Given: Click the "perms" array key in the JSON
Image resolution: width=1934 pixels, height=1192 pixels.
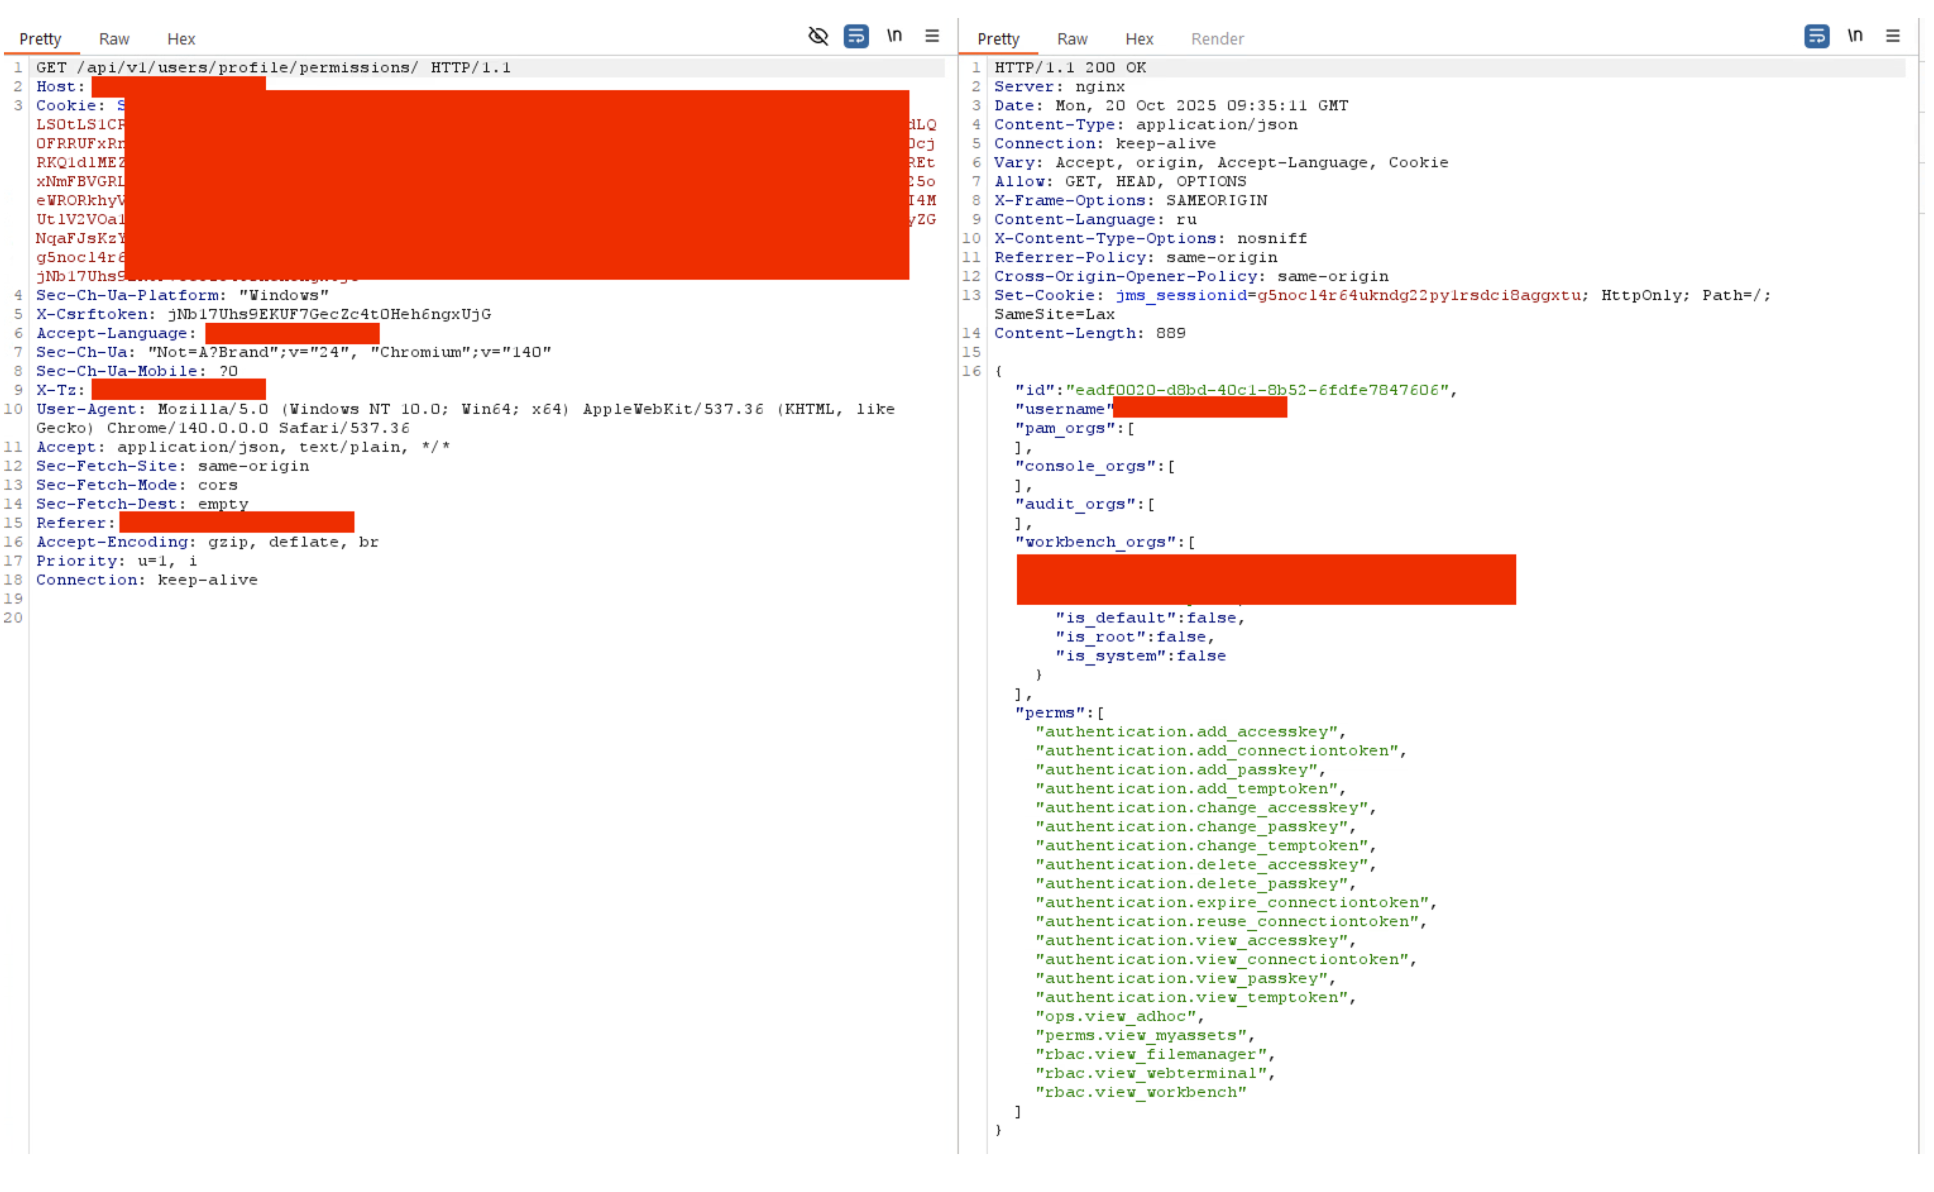Looking at the screenshot, I should (x=1048, y=712).
